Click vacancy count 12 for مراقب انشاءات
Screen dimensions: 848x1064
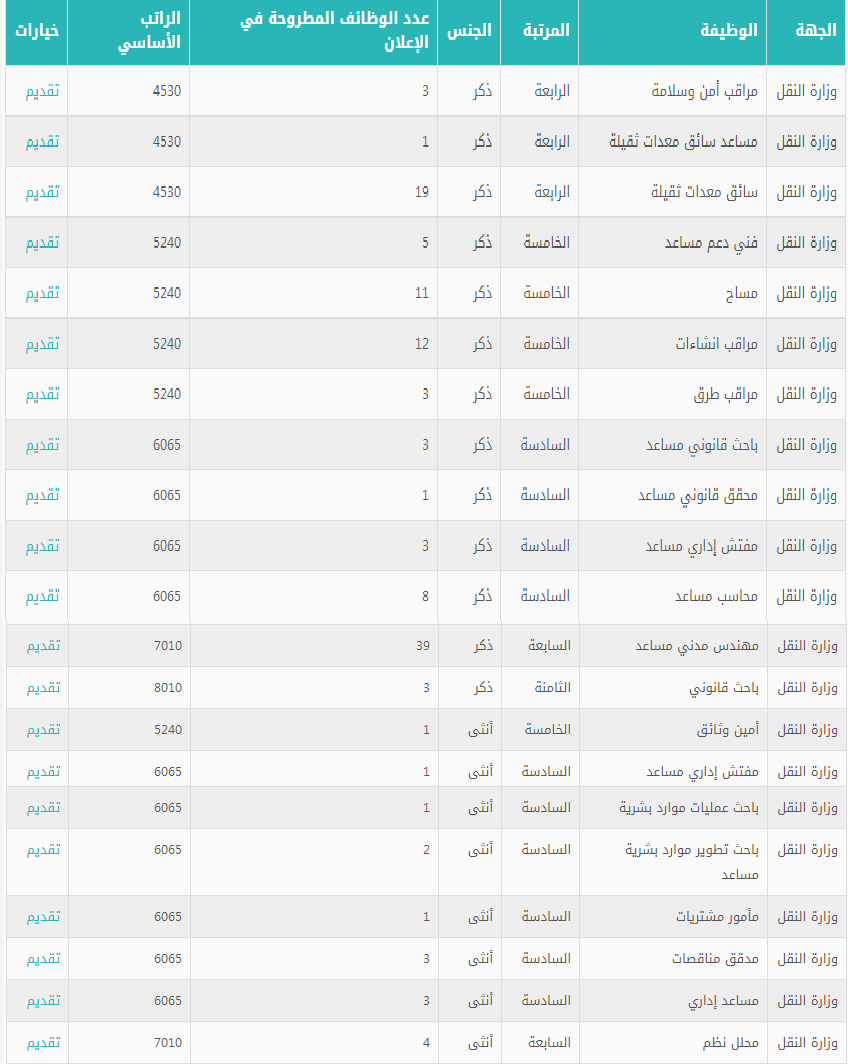(422, 344)
